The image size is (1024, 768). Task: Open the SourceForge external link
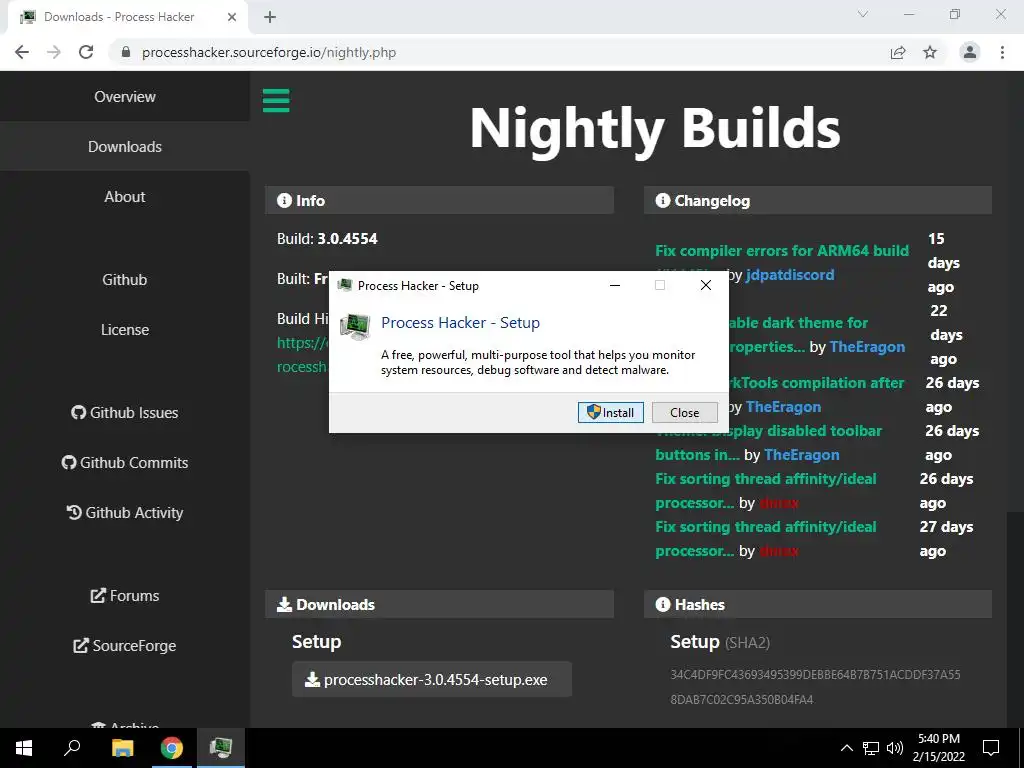click(125, 646)
